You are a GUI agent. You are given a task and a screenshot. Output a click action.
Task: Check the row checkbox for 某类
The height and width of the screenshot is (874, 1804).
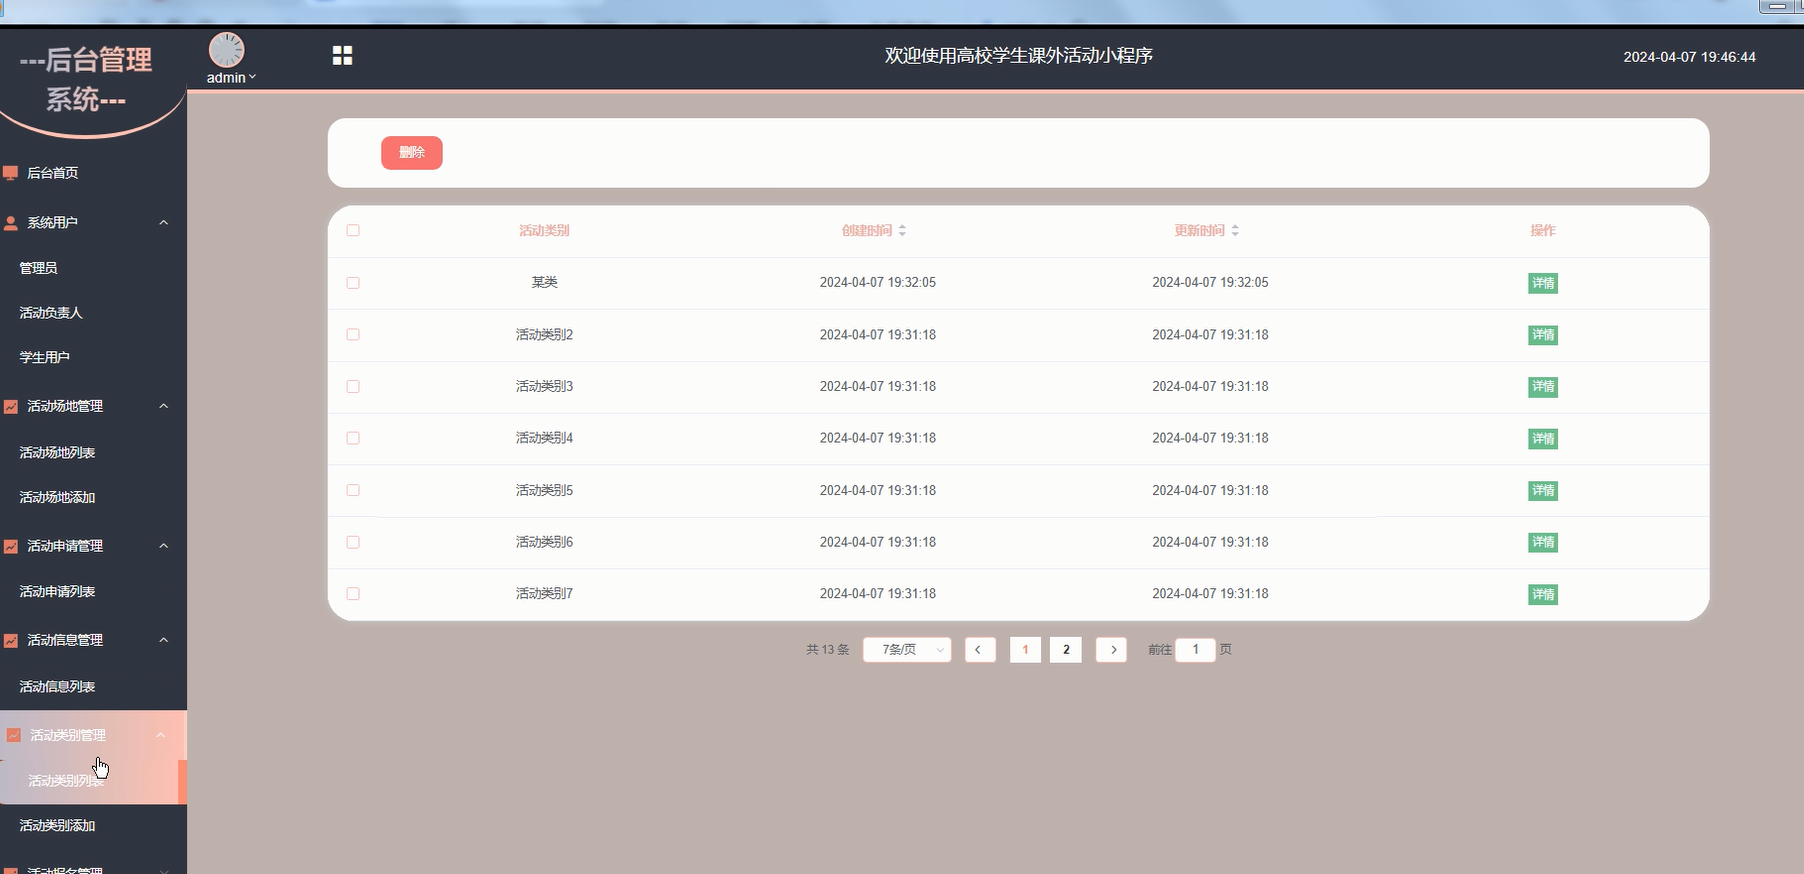point(353,283)
